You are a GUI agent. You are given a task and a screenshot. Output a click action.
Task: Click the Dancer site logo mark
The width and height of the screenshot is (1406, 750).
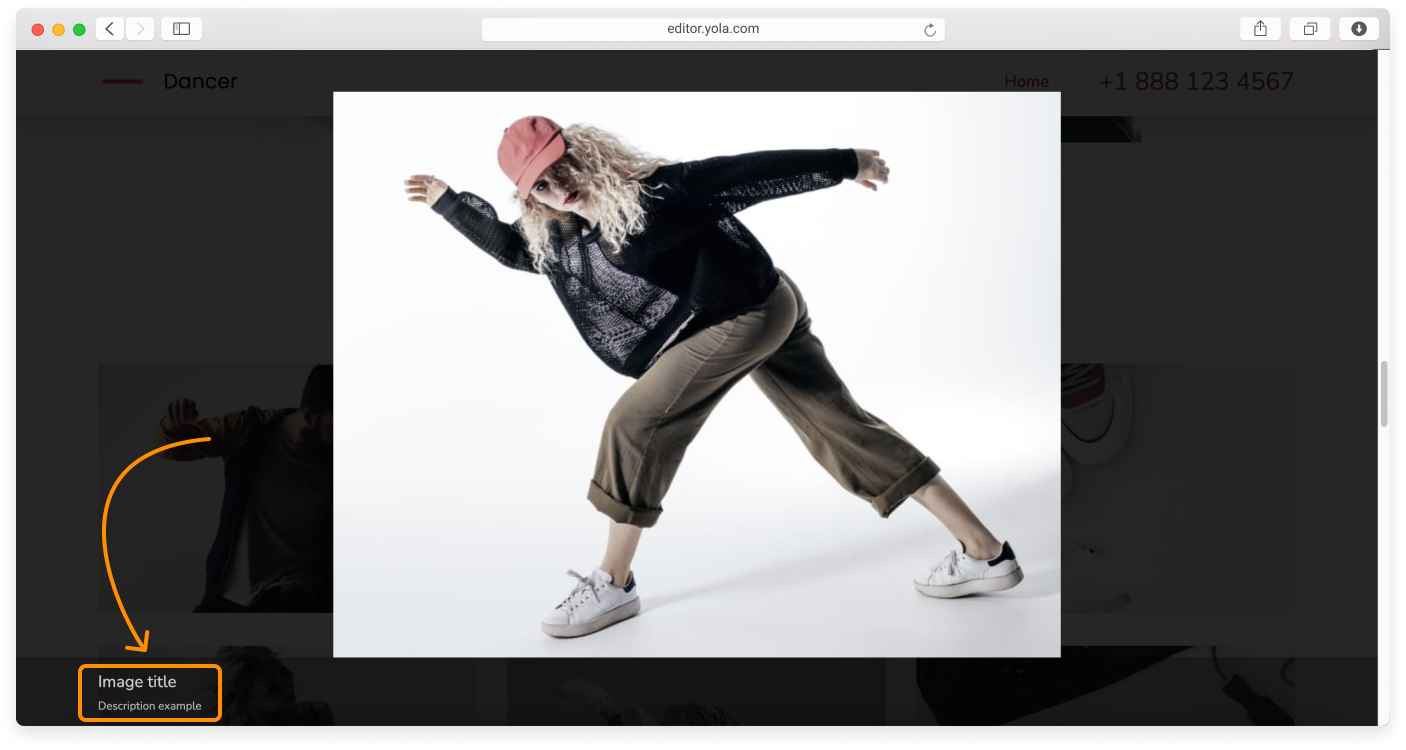pyautogui.click(x=122, y=80)
